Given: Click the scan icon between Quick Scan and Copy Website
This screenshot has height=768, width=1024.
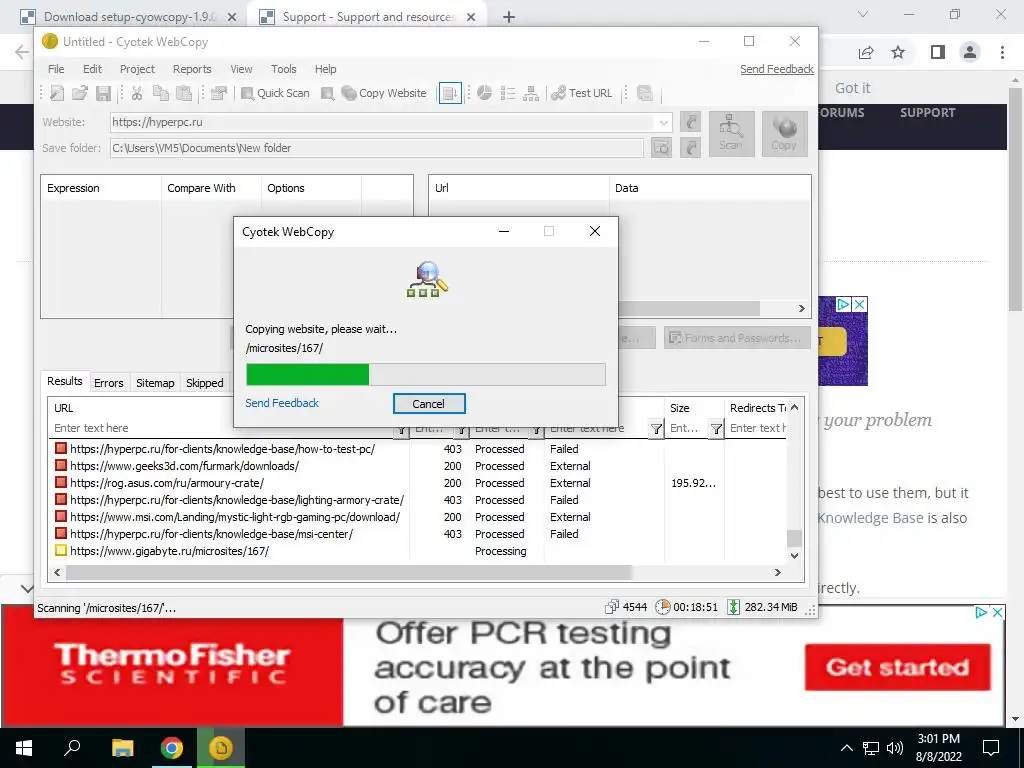Looking at the screenshot, I should [328, 93].
